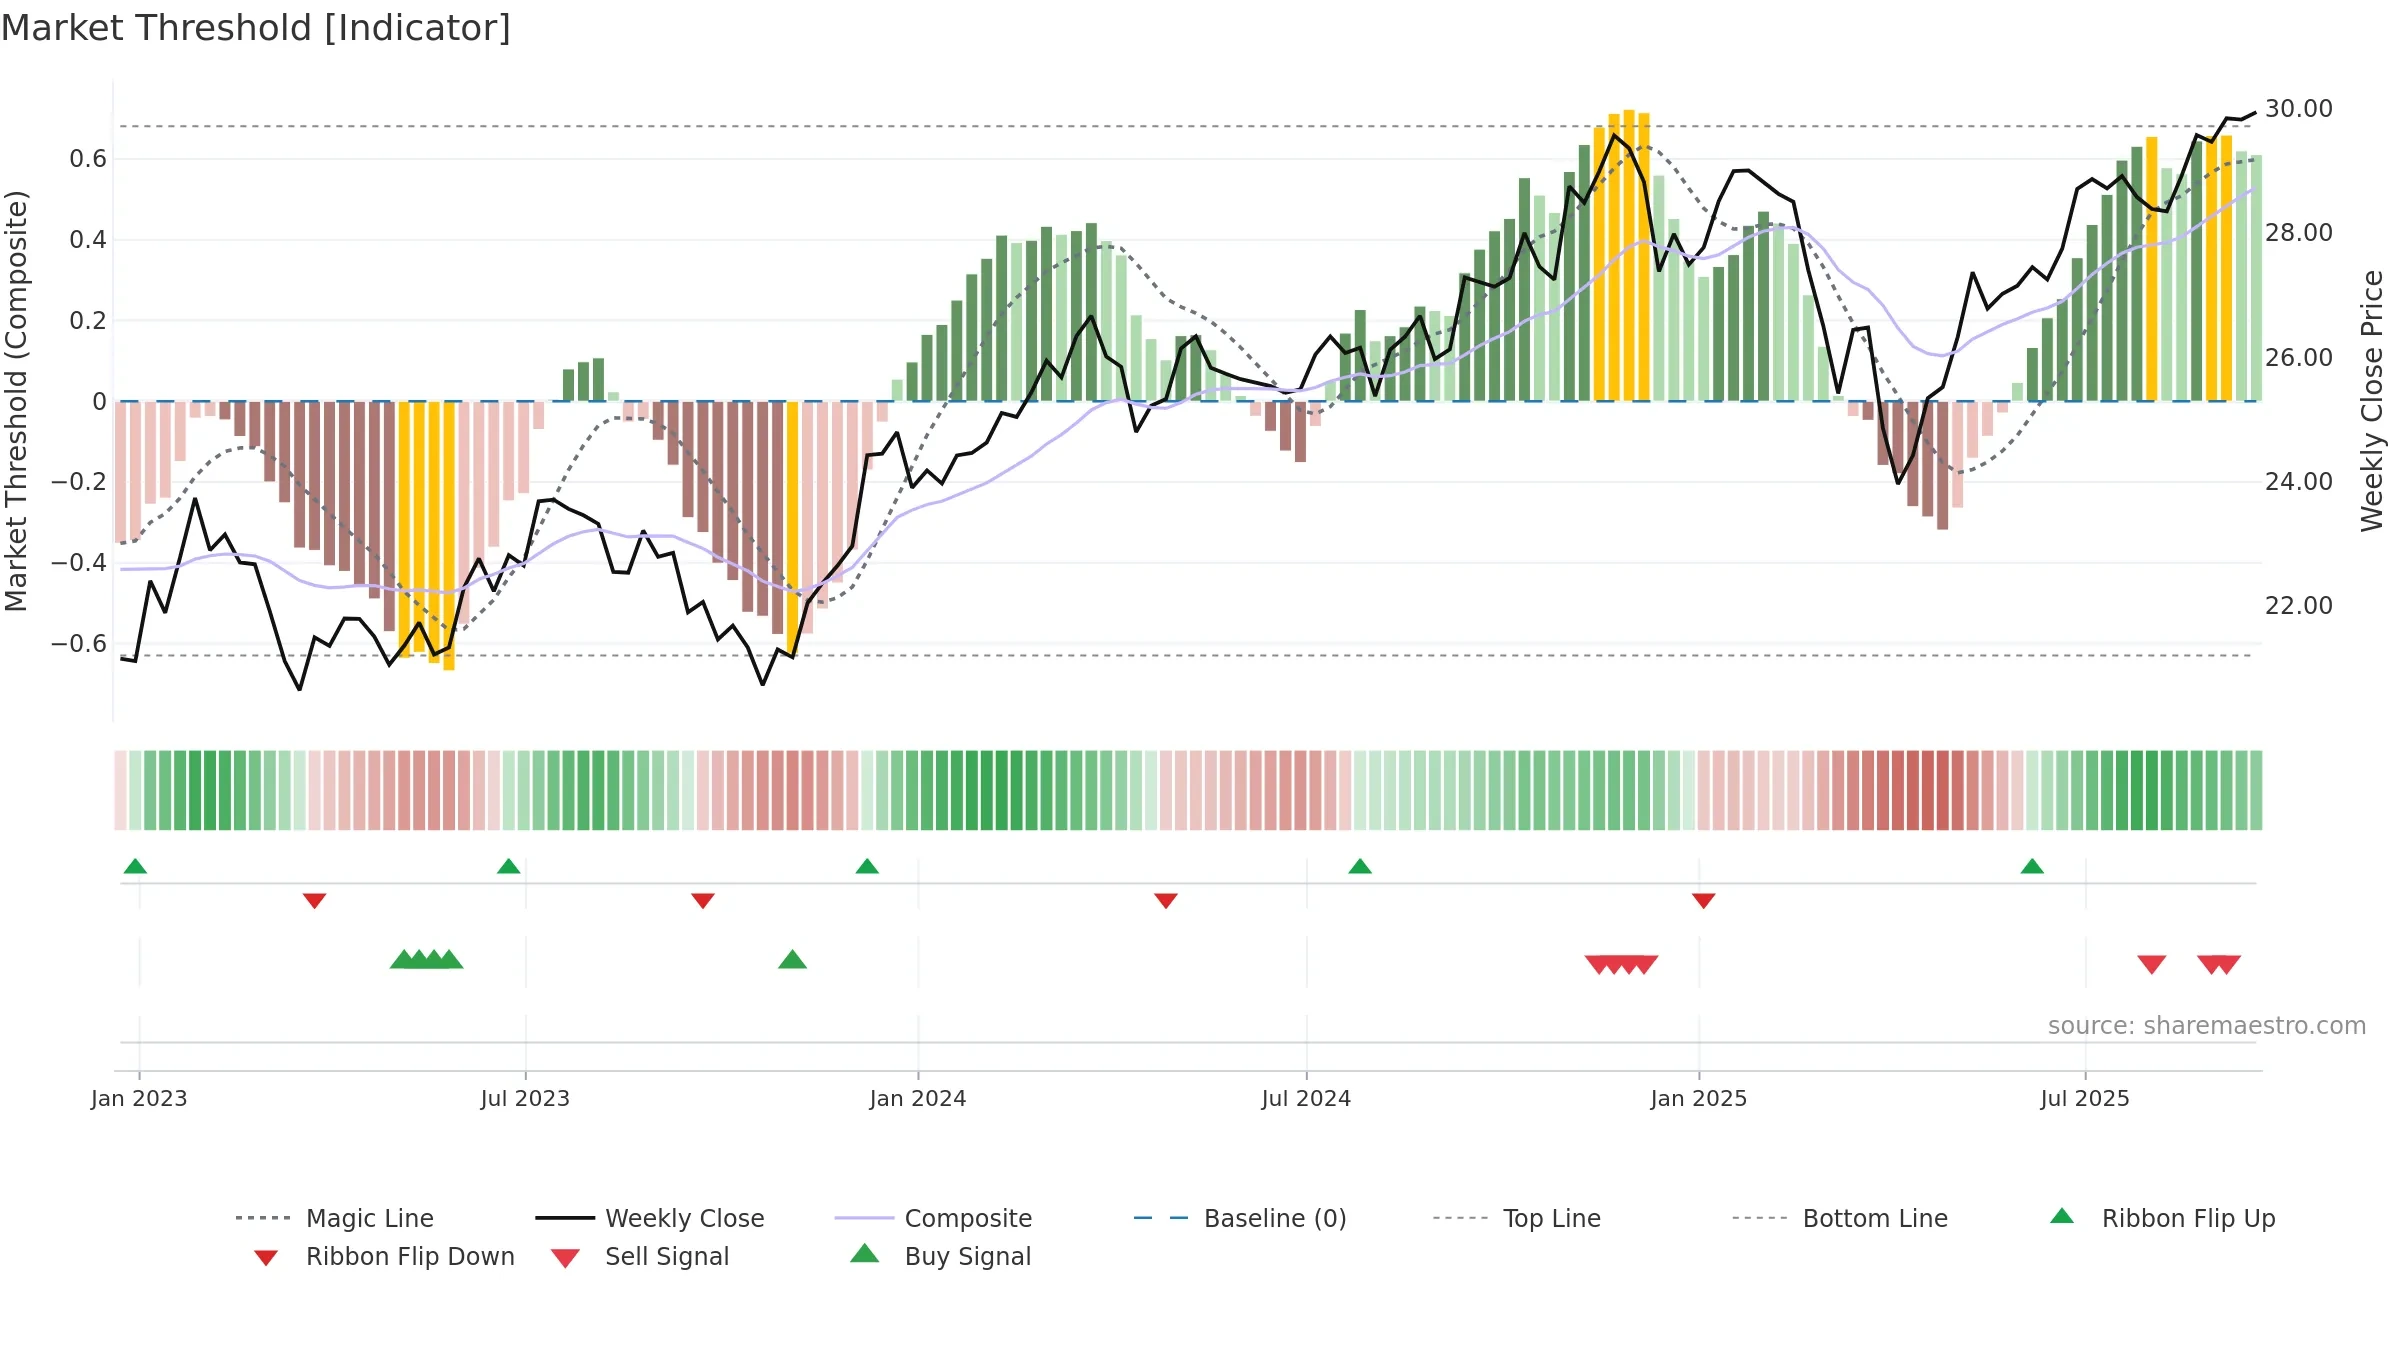Toggle the Weekly Close legend entry

tap(649, 1218)
